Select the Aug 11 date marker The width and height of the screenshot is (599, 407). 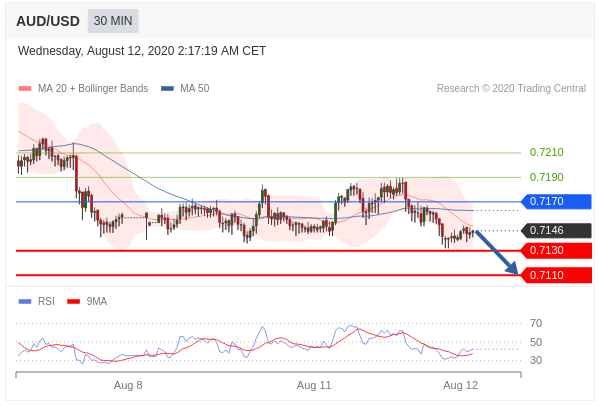(x=314, y=385)
